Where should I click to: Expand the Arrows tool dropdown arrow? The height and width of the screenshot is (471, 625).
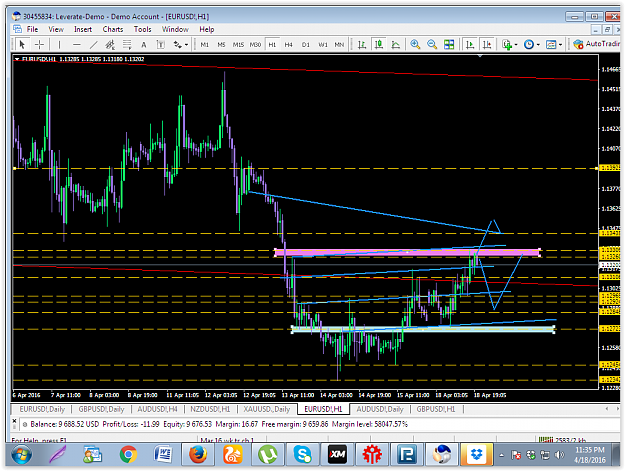click(186, 45)
